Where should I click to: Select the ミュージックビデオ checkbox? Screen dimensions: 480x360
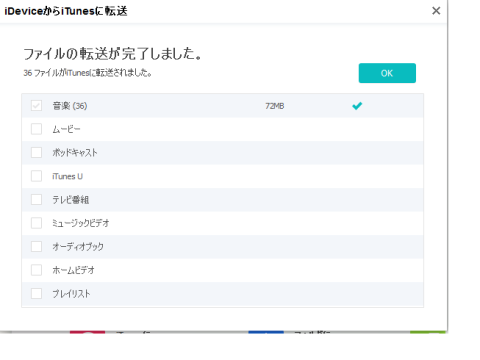click(36, 223)
